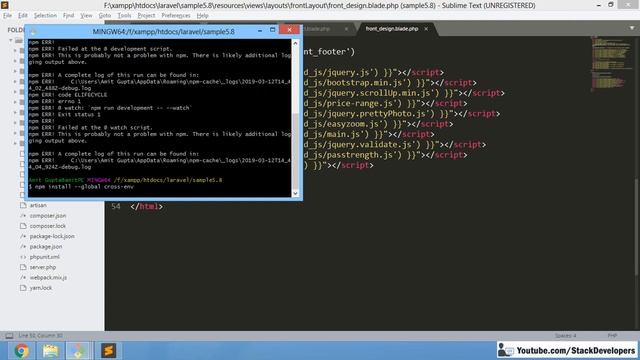Screen dimensions: 640x360
Task: Open the tab list dropdown arrow
Action: 632,28
